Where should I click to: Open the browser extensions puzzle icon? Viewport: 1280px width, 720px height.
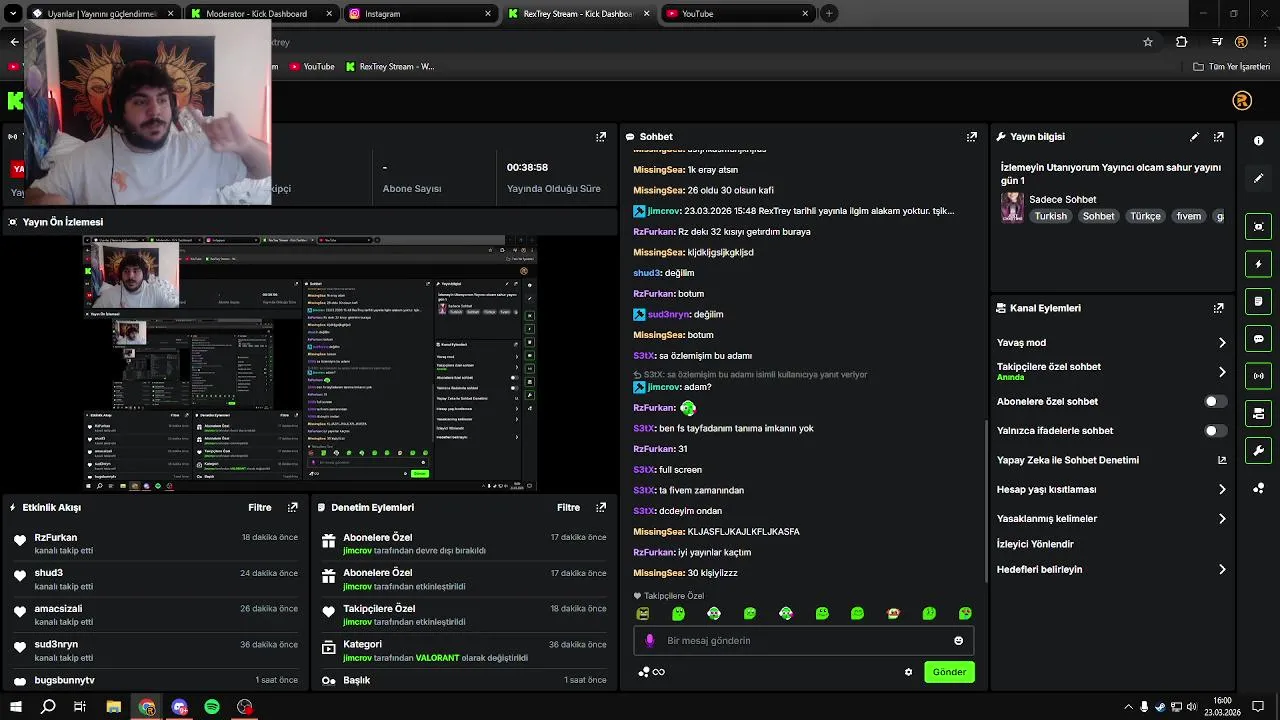pos(1182,42)
